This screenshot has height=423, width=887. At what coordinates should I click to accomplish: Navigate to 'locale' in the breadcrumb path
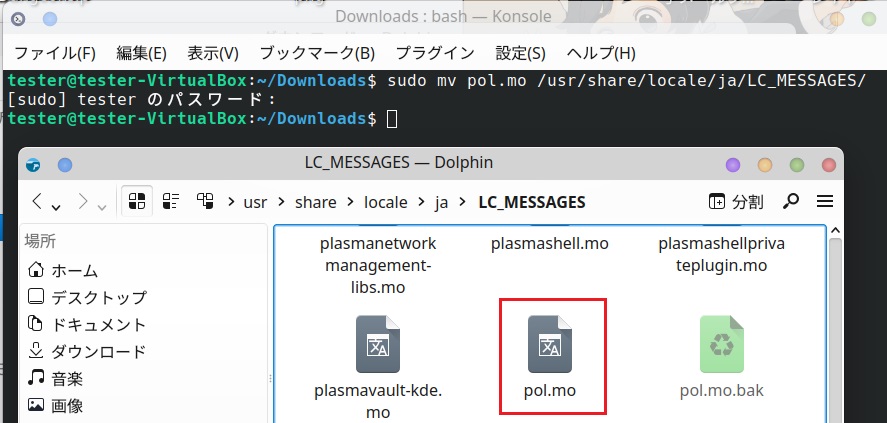click(x=384, y=201)
